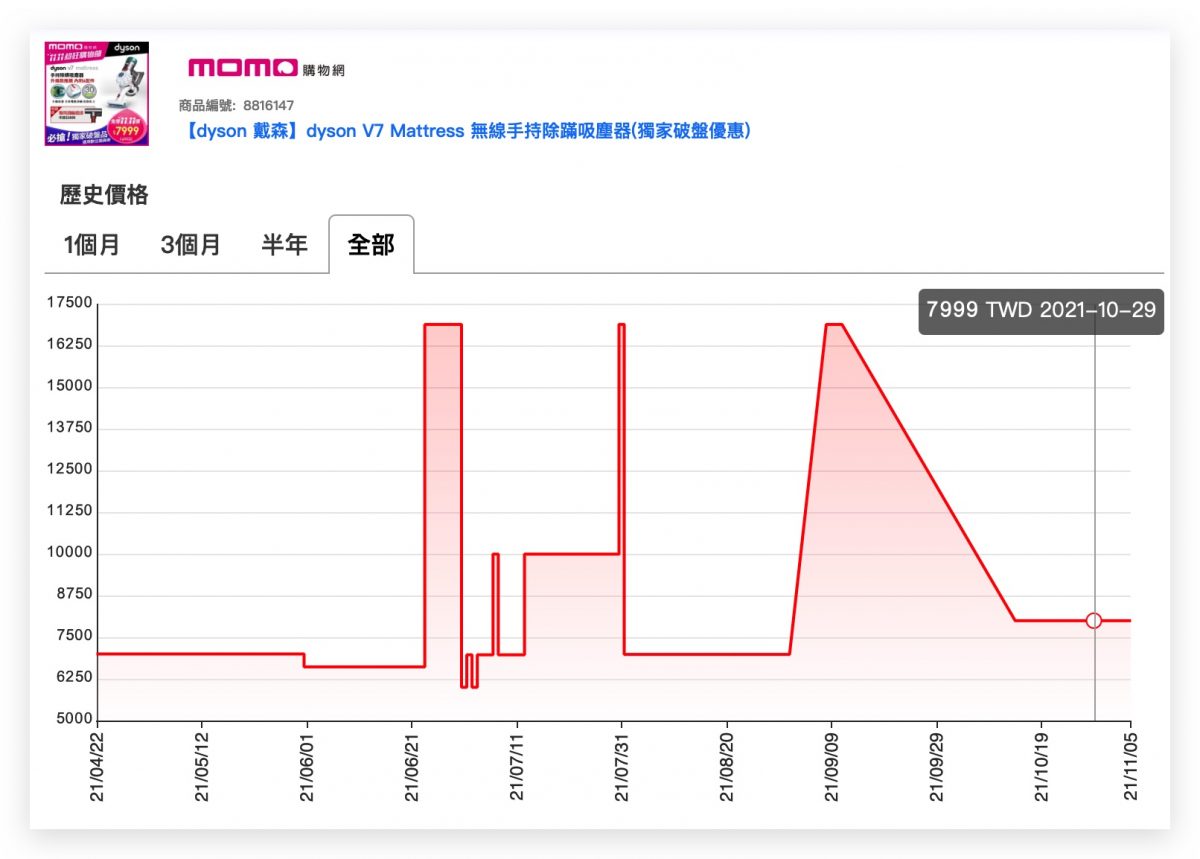Click the 21/11/05 date label
The height and width of the screenshot is (859, 1200).
click(1131, 766)
